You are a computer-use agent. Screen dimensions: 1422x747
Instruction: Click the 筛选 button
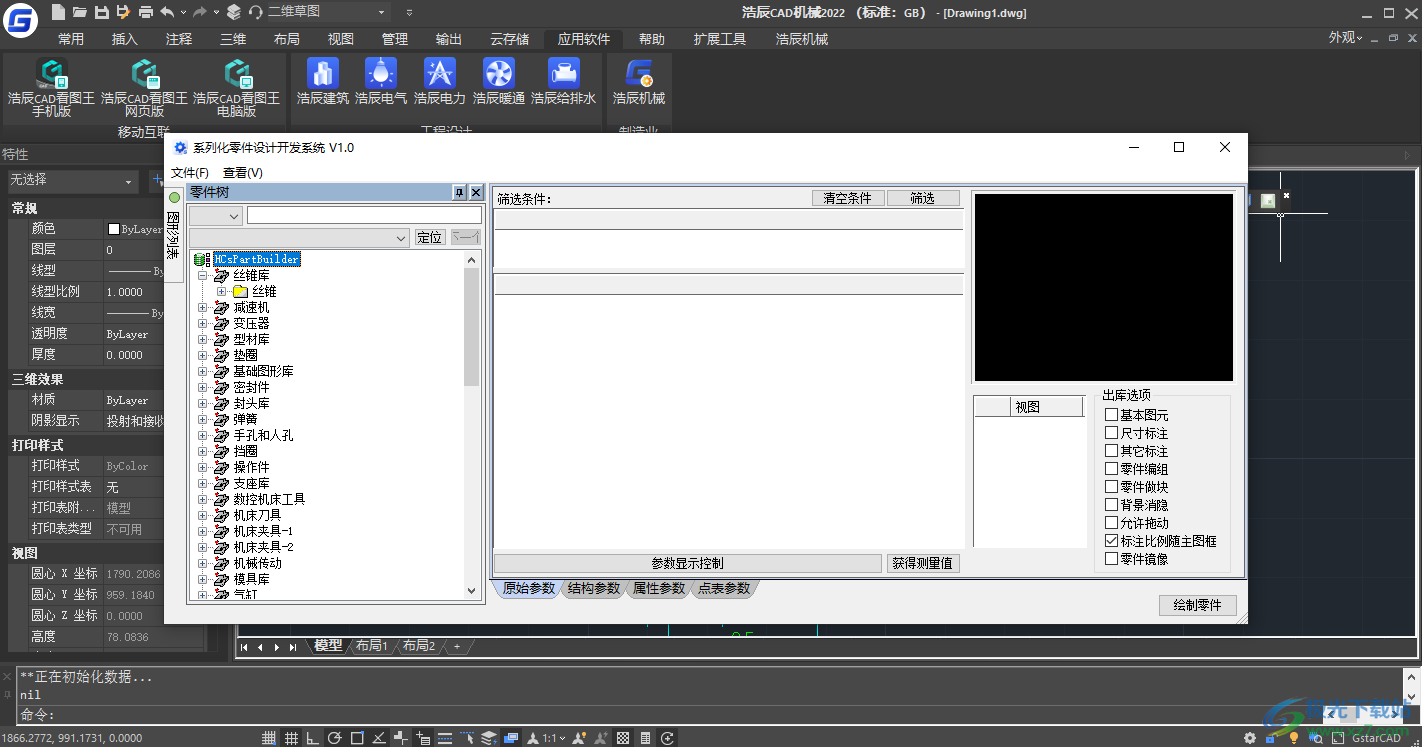(923, 198)
